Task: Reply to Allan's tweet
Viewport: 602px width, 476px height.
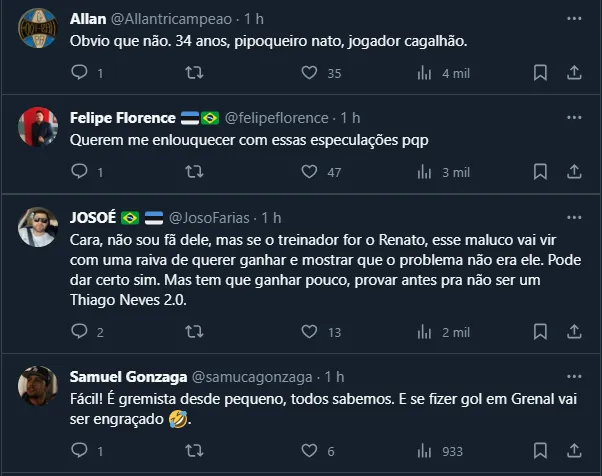Action: [x=80, y=72]
